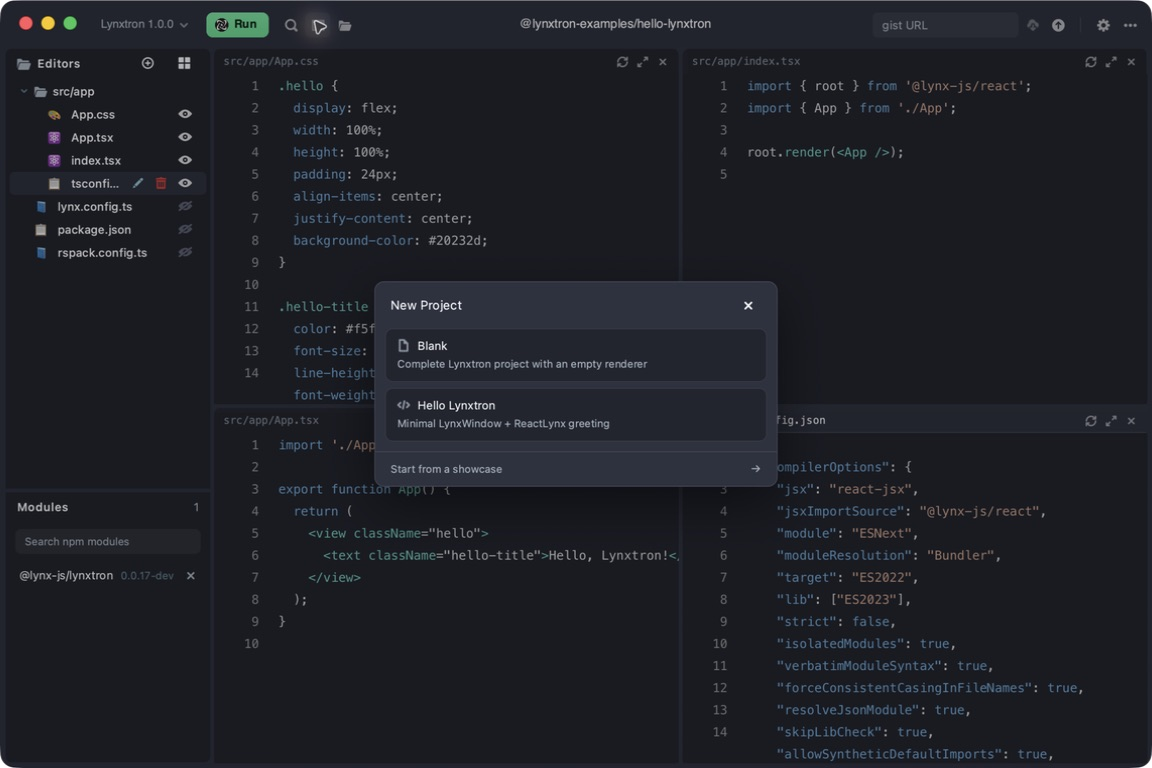1152x768 pixels.
Task: Close the index.tsx editor pane
Action: [x=1131, y=62]
